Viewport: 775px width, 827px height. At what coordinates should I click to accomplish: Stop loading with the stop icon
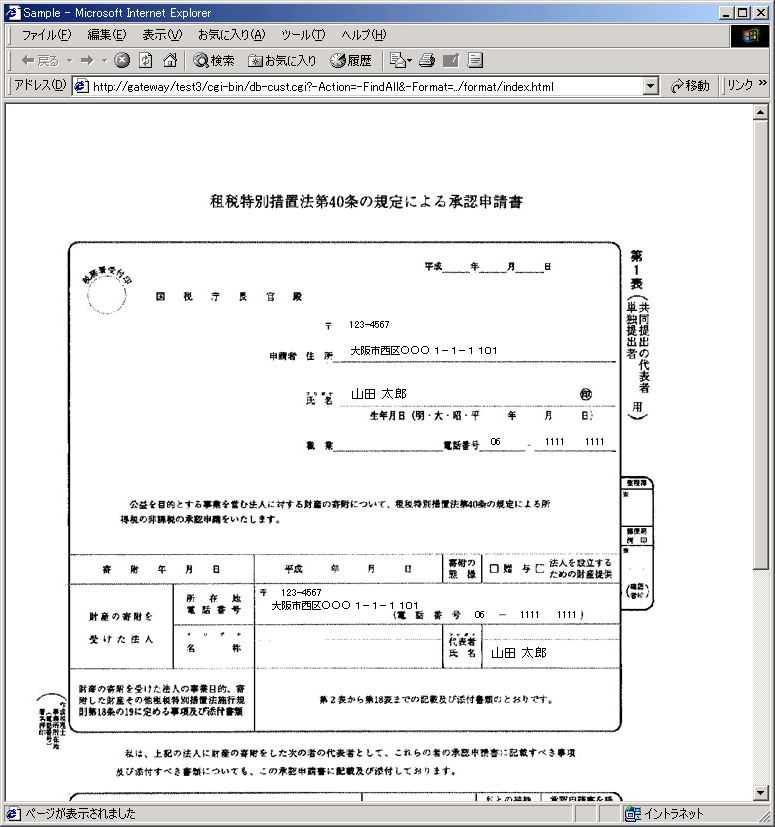click(122, 60)
